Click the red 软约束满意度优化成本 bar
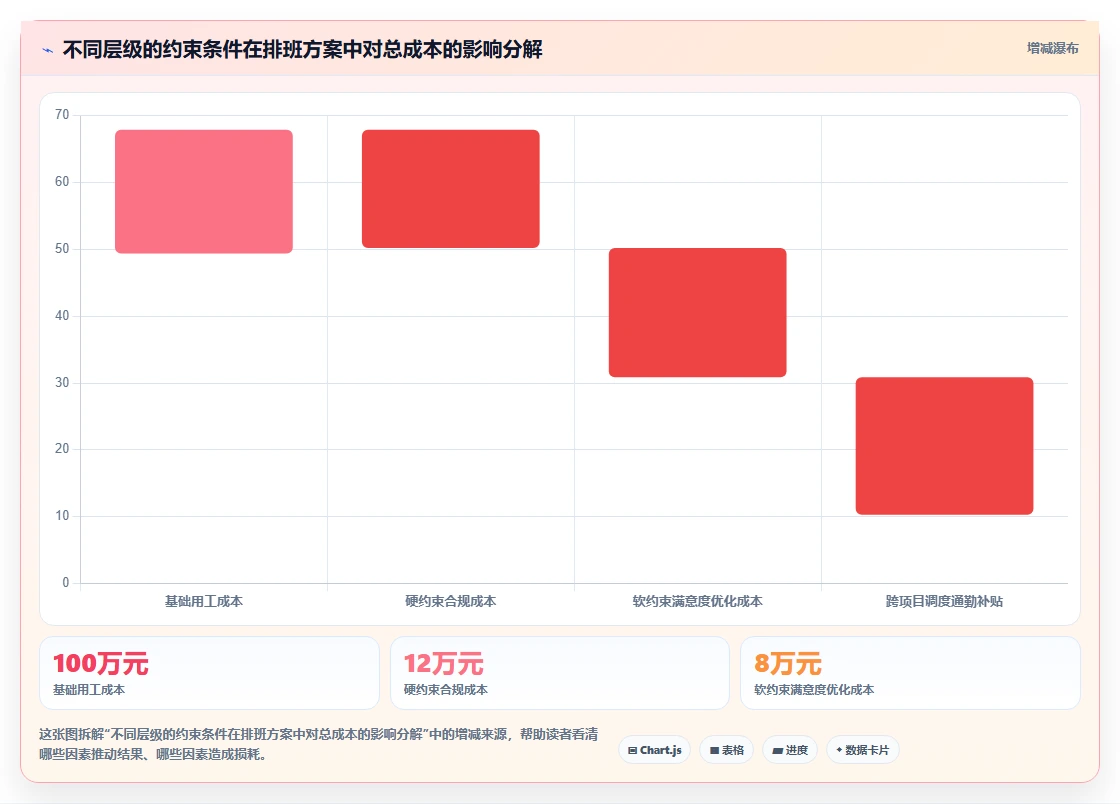1120x804 pixels. 697,312
